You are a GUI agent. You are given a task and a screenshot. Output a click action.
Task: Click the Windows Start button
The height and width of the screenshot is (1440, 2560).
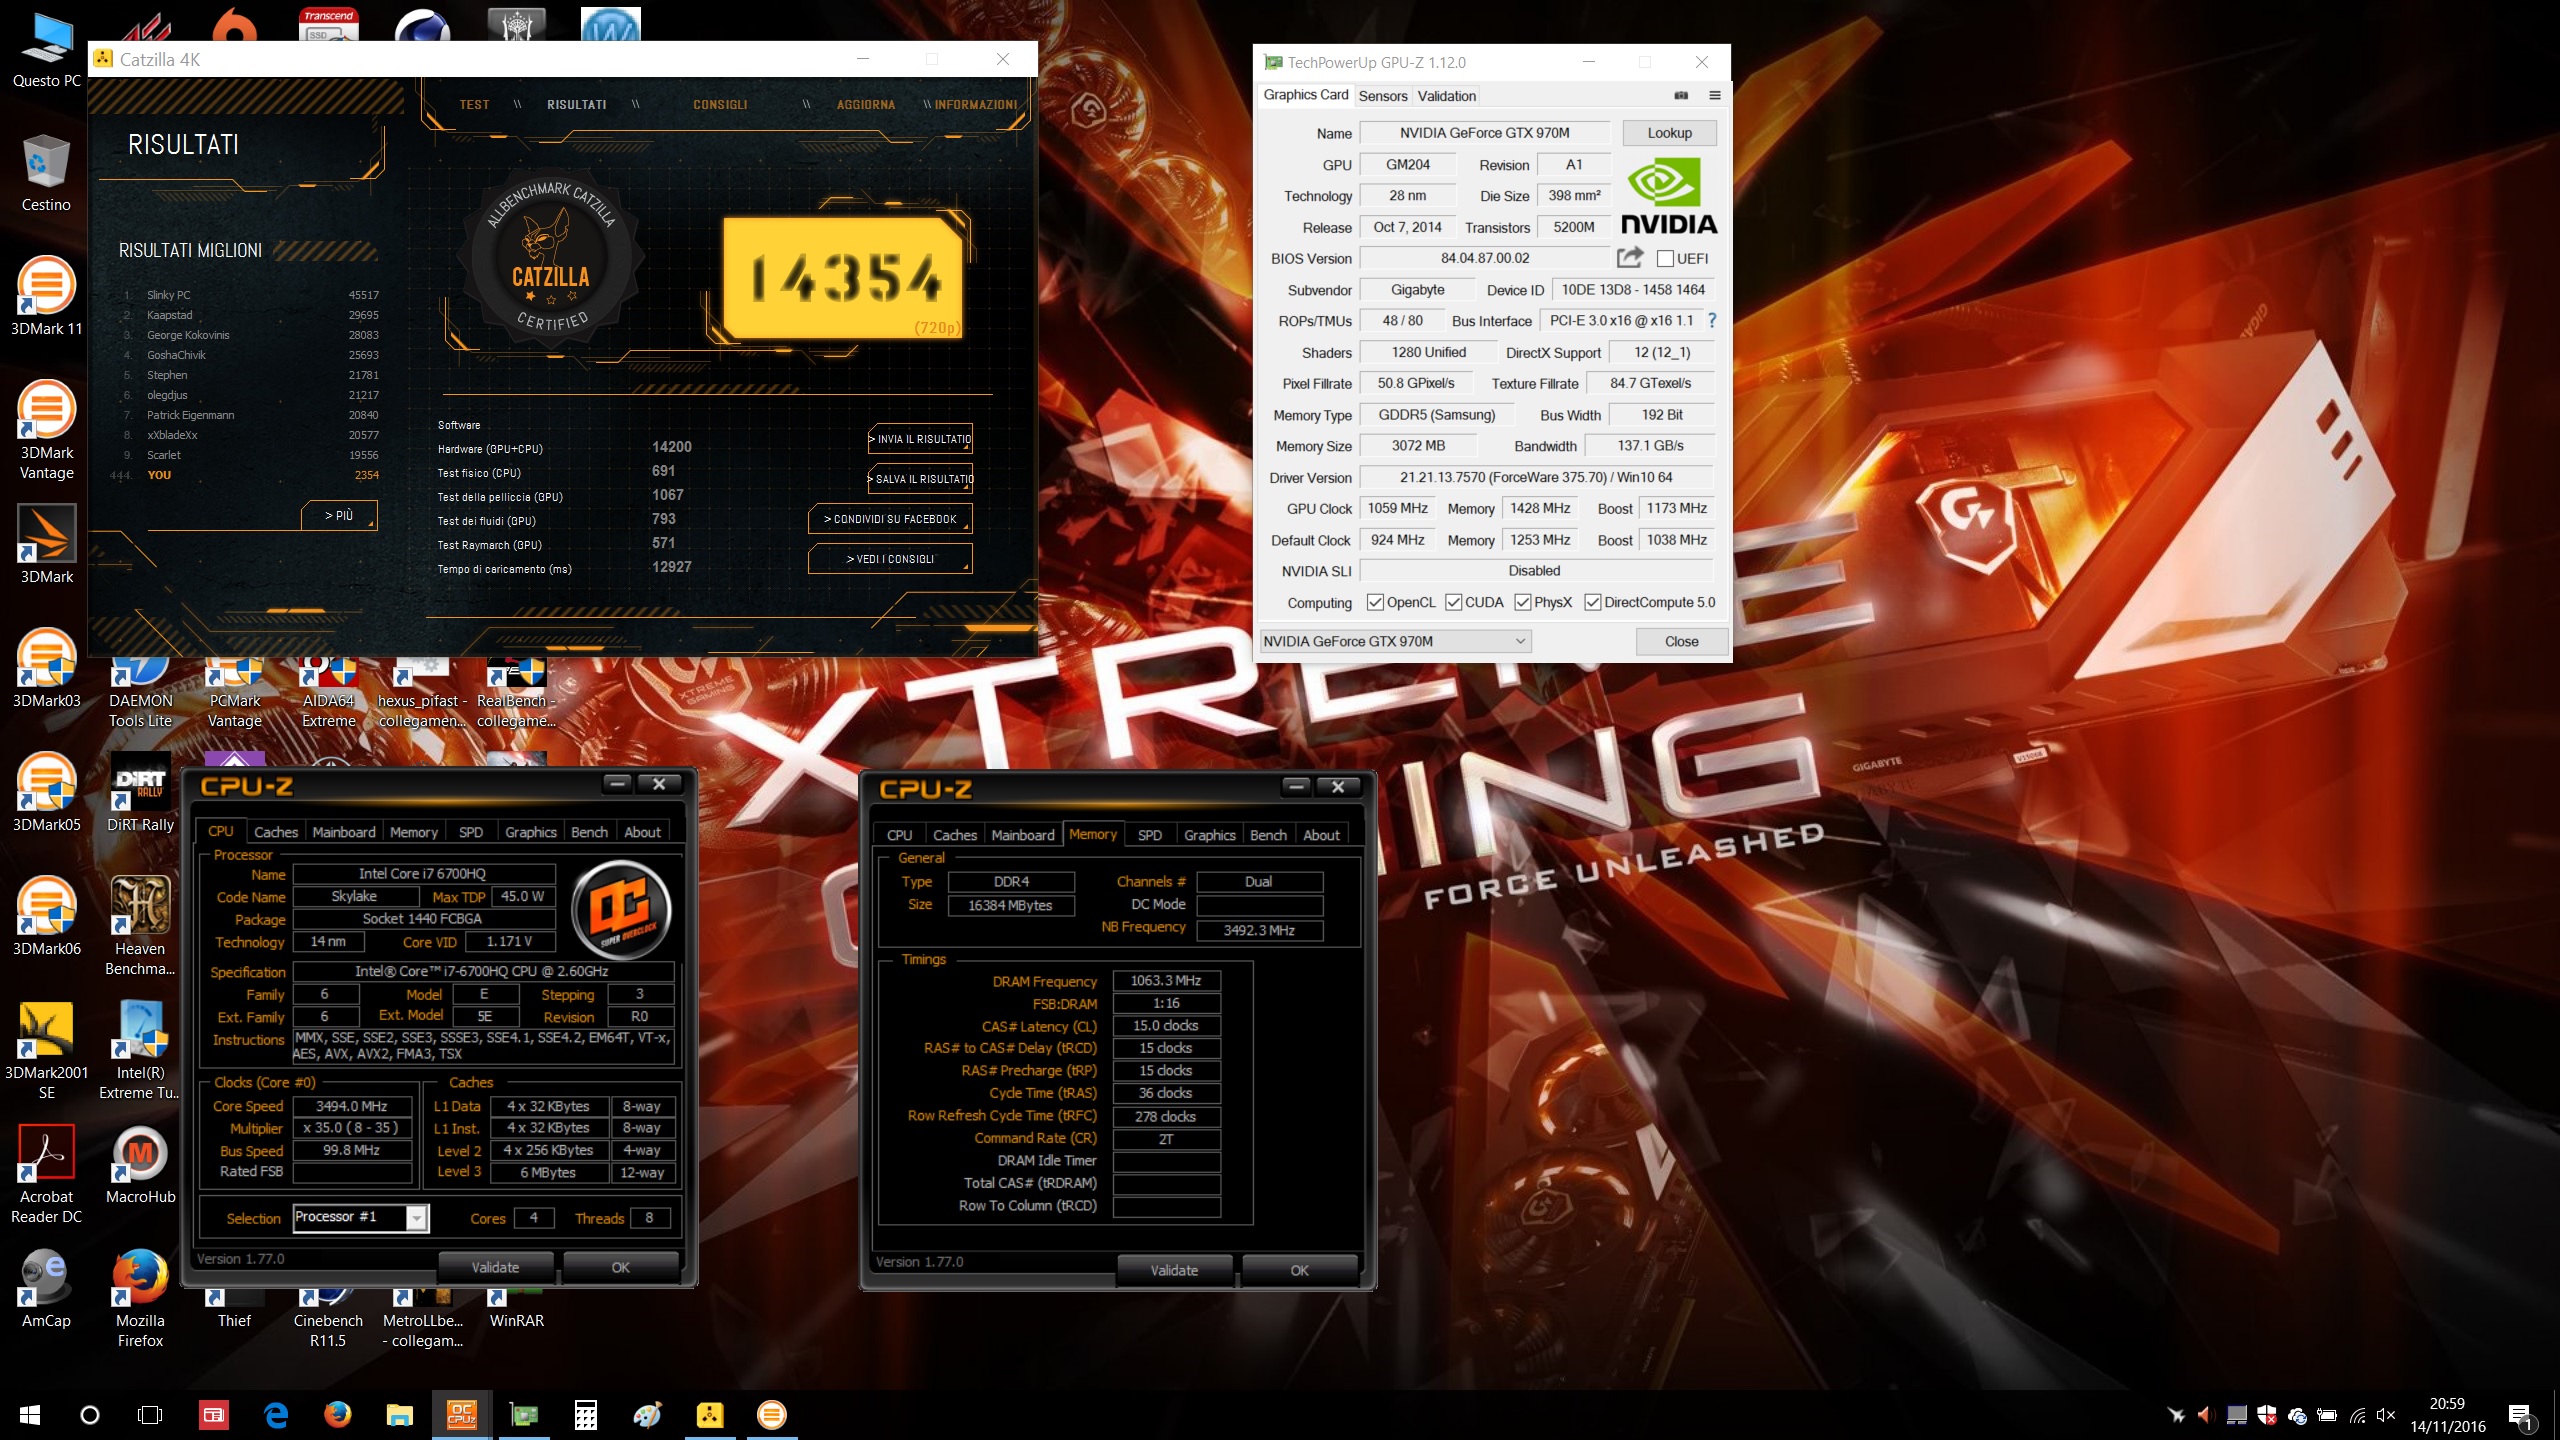pyautogui.click(x=30, y=1415)
